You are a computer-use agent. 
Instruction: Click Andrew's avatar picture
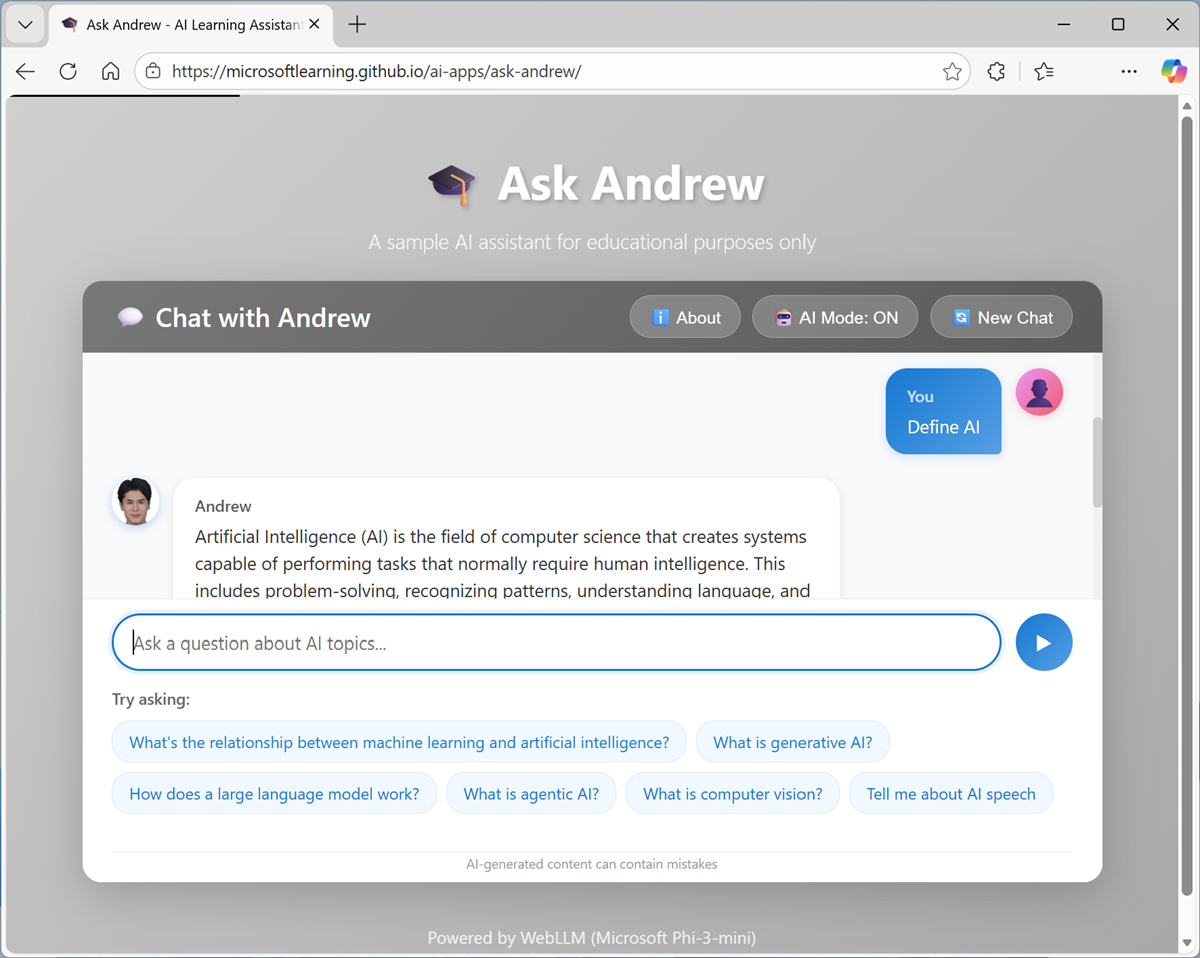pyautogui.click(x=135, y=501)
